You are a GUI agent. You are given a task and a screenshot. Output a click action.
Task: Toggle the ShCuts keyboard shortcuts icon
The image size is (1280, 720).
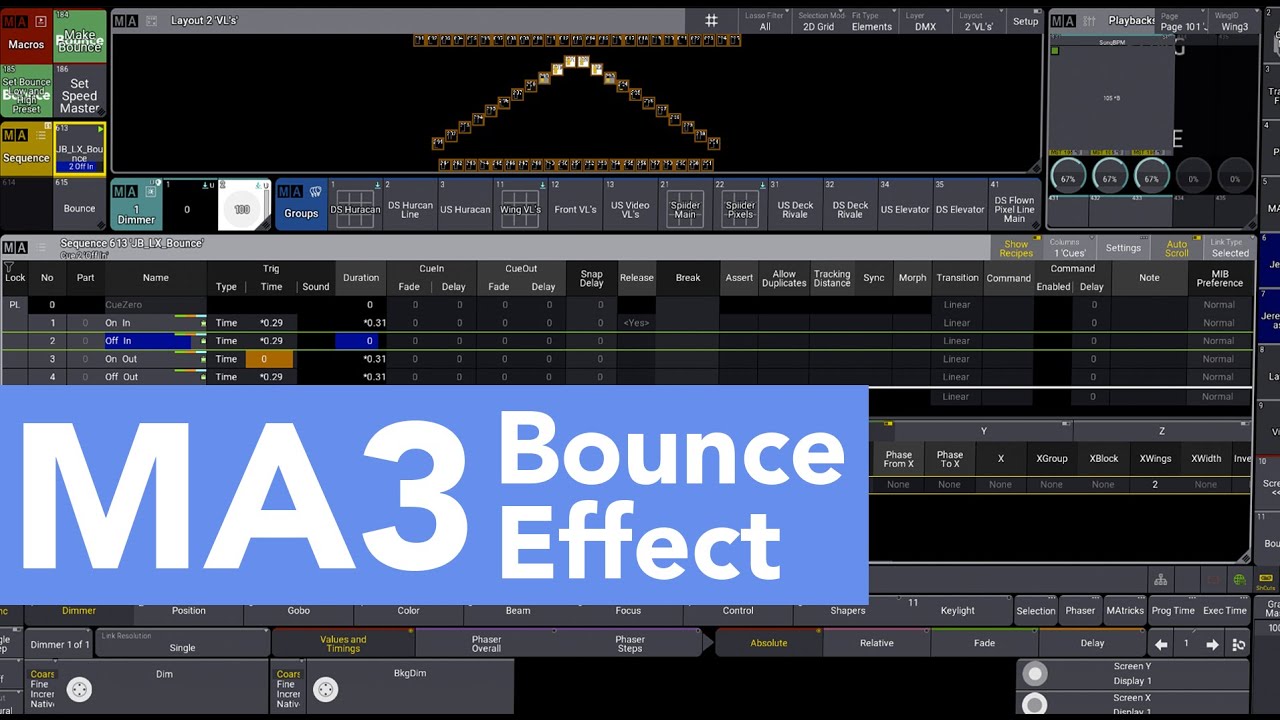point(1266,582)
